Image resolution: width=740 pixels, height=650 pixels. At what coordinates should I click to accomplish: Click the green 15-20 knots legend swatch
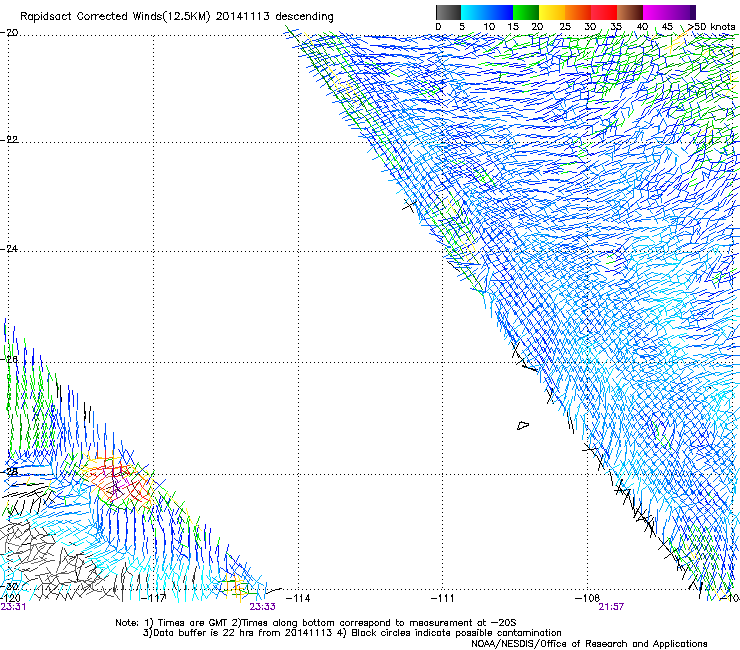pos(526,12)
